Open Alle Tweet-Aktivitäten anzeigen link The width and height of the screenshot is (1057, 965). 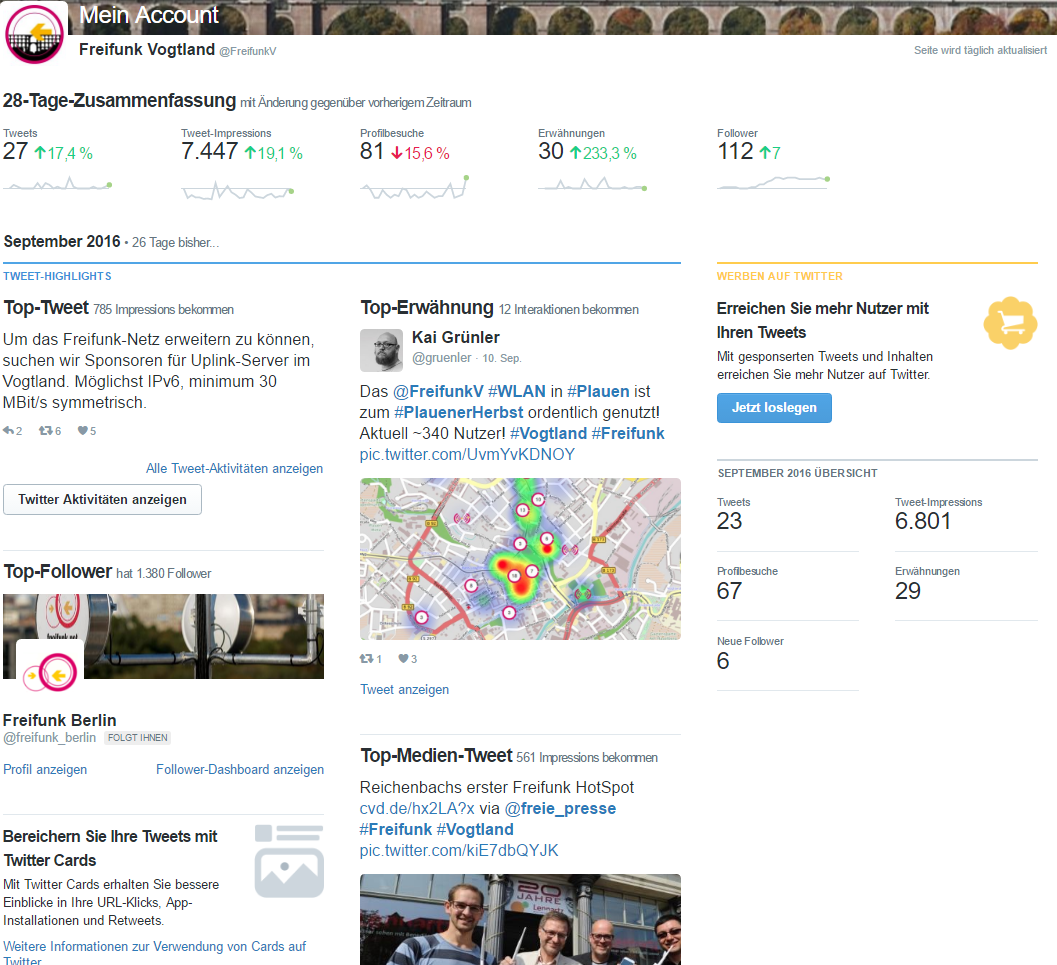click(234, 468)
